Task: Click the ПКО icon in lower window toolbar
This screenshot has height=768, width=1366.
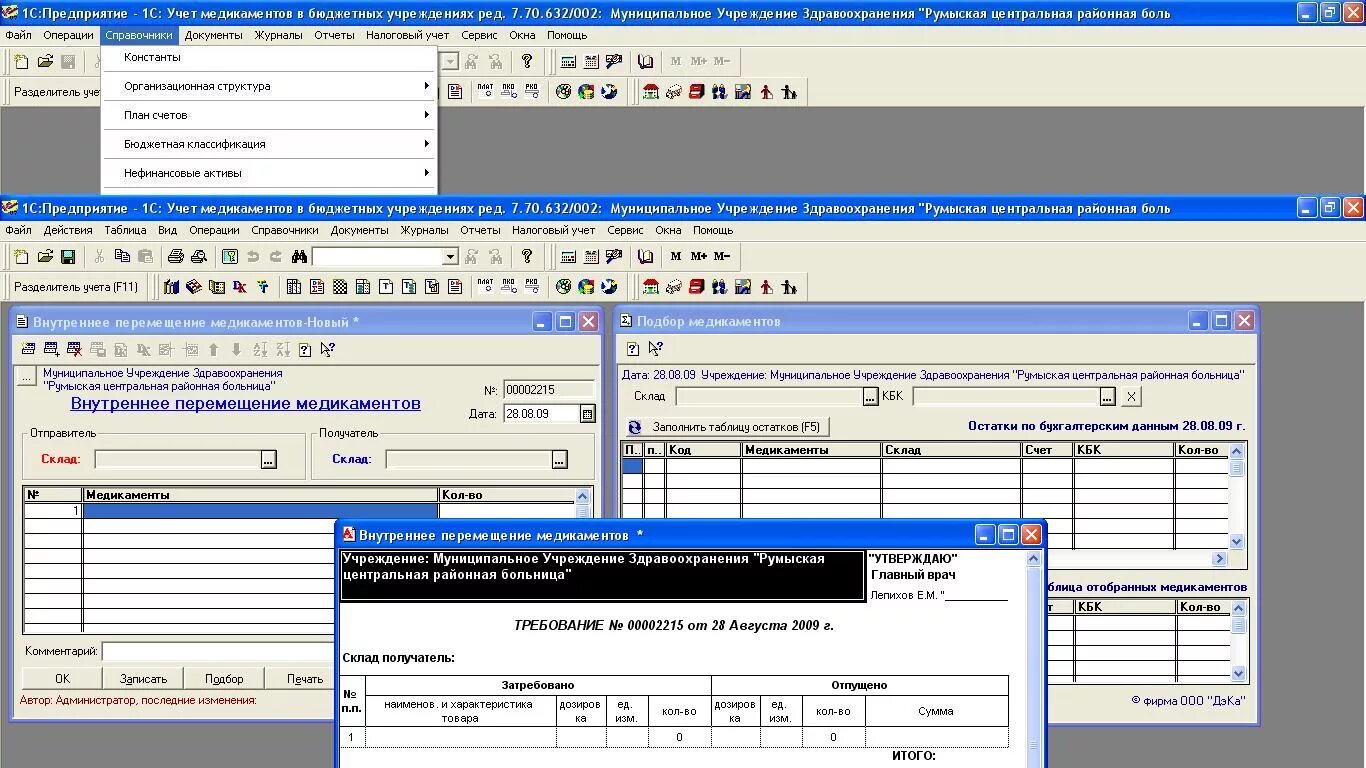Action: point(509,287)
